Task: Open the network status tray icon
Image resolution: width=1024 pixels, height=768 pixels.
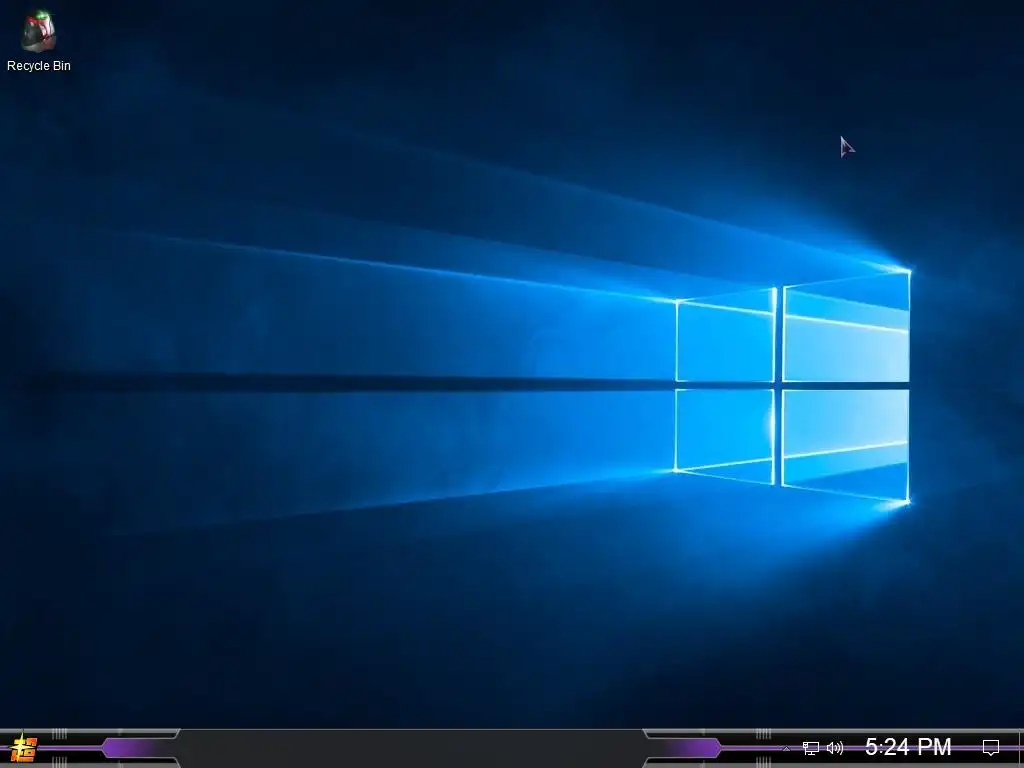Action: pyautogui.click(x=811, y=748)
